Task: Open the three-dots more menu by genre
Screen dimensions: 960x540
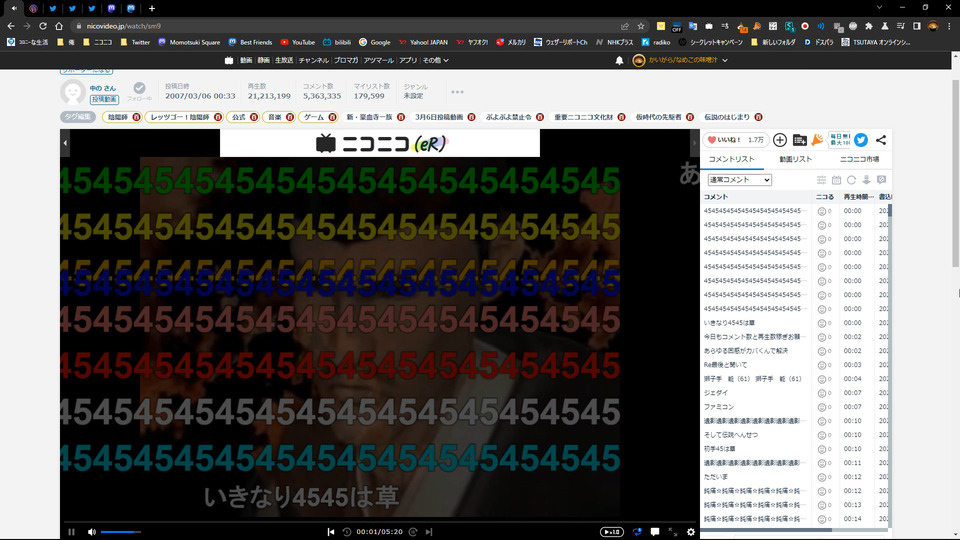Action: click(457, 92)
